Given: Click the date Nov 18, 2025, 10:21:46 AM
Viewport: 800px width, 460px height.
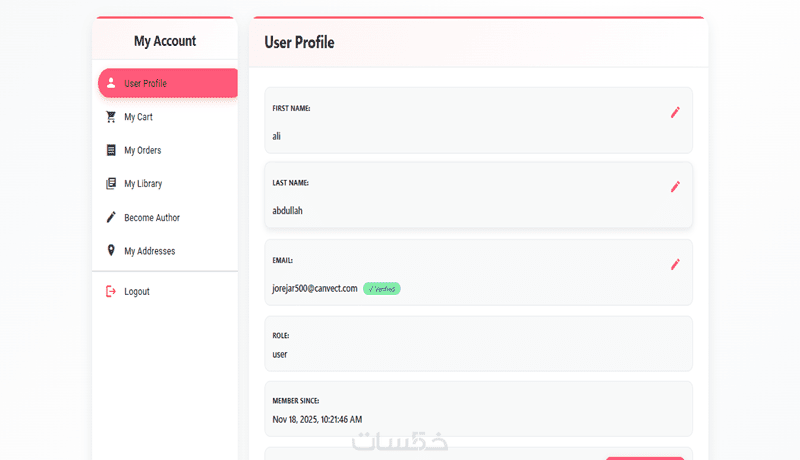Looking at the screenshot, I should tap(317, 419).
